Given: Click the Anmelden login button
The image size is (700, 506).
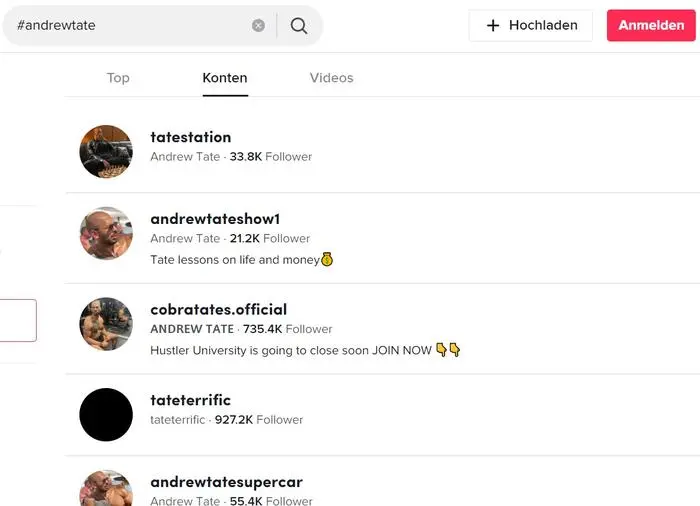Looking at the screenshot, I should 651,25.
